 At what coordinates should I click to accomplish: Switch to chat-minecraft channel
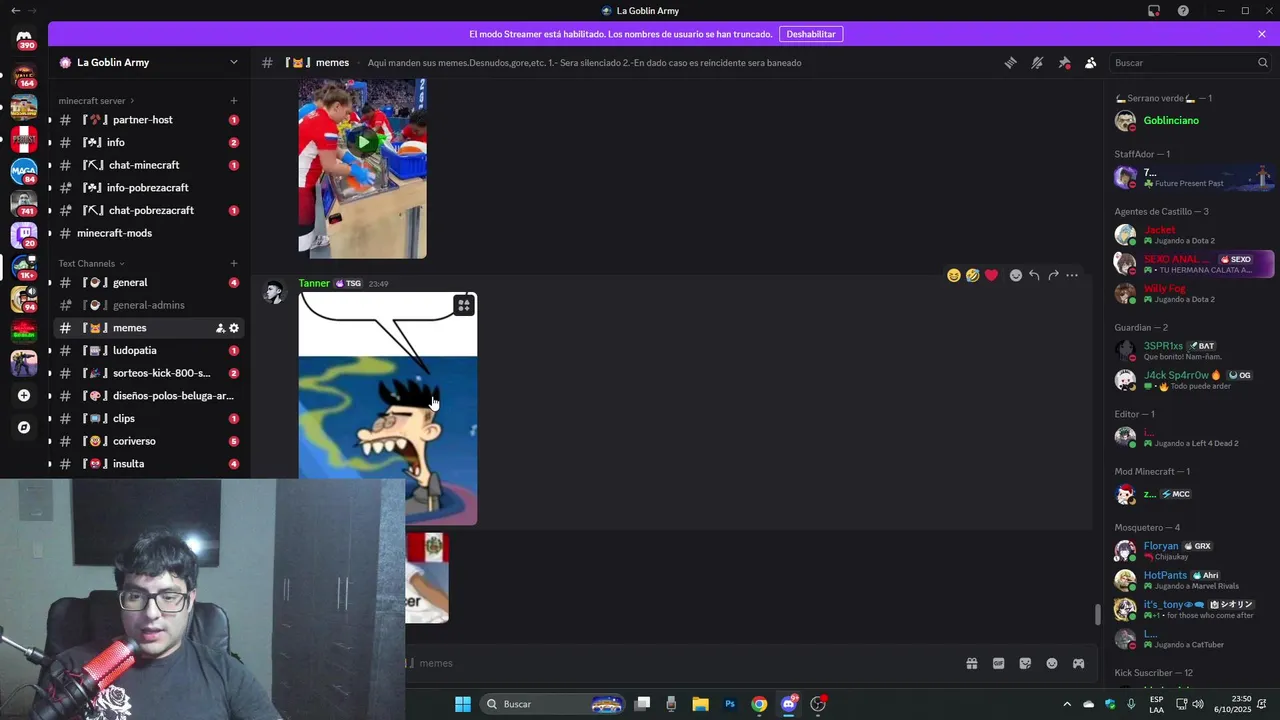[148, 165]
